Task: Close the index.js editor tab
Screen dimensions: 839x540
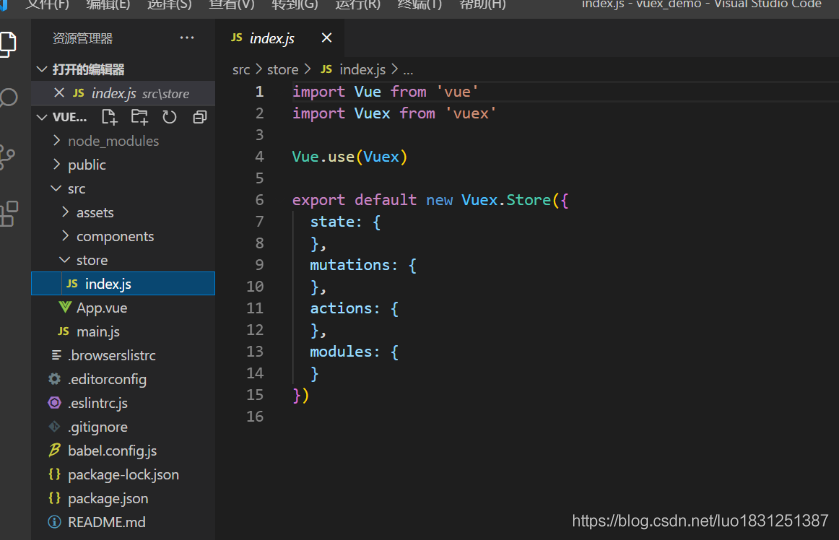Action: click(x=326, y=38)
